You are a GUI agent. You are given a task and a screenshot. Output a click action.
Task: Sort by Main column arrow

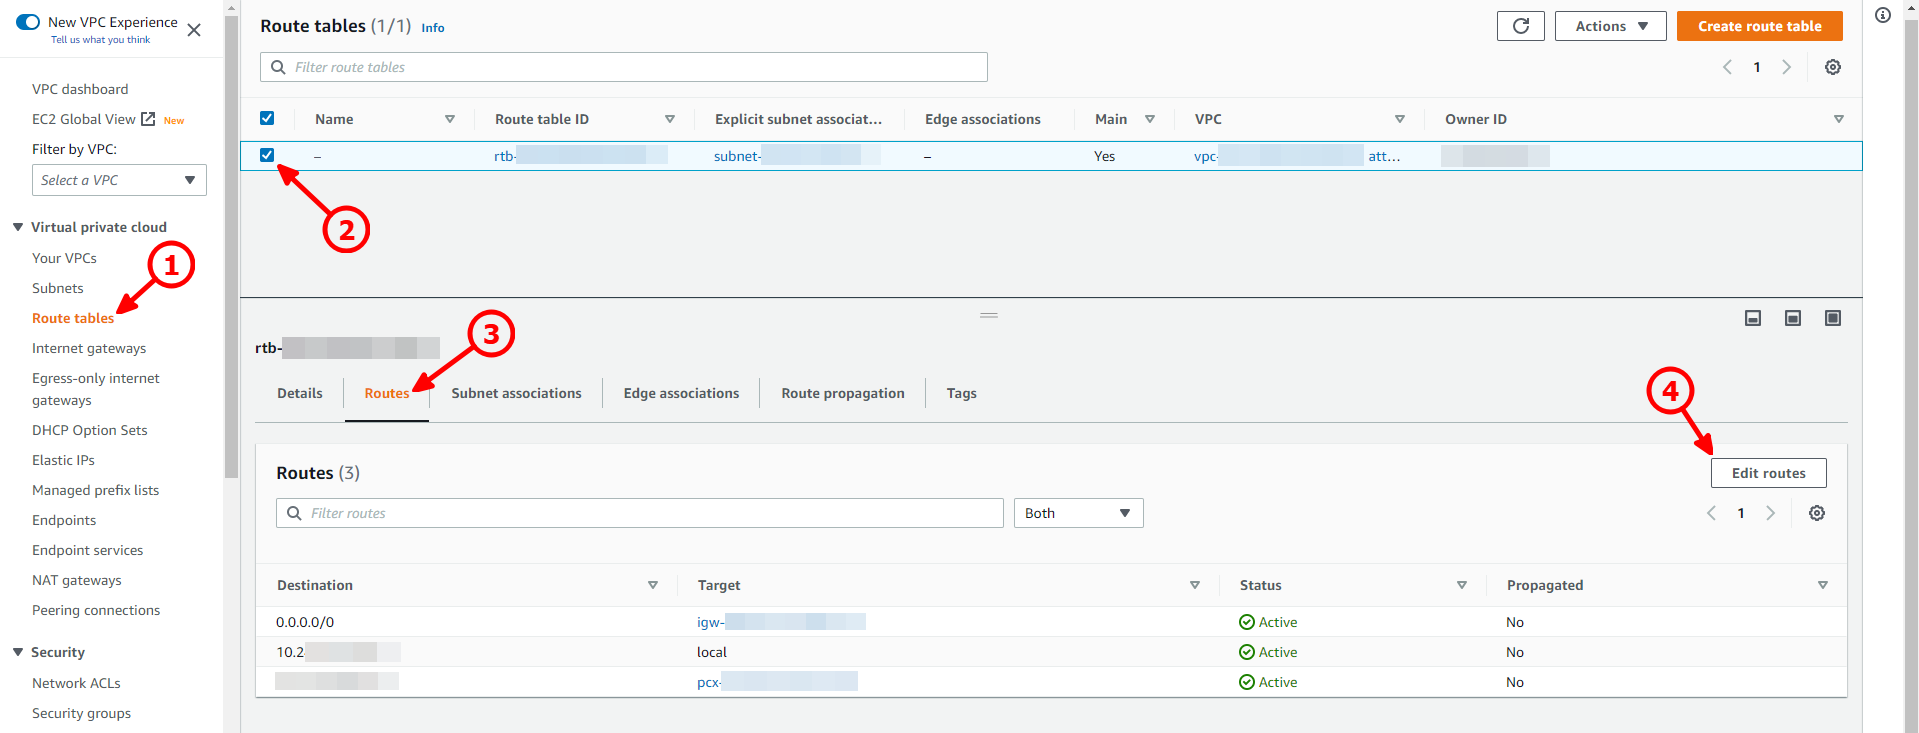(1150, 119)
